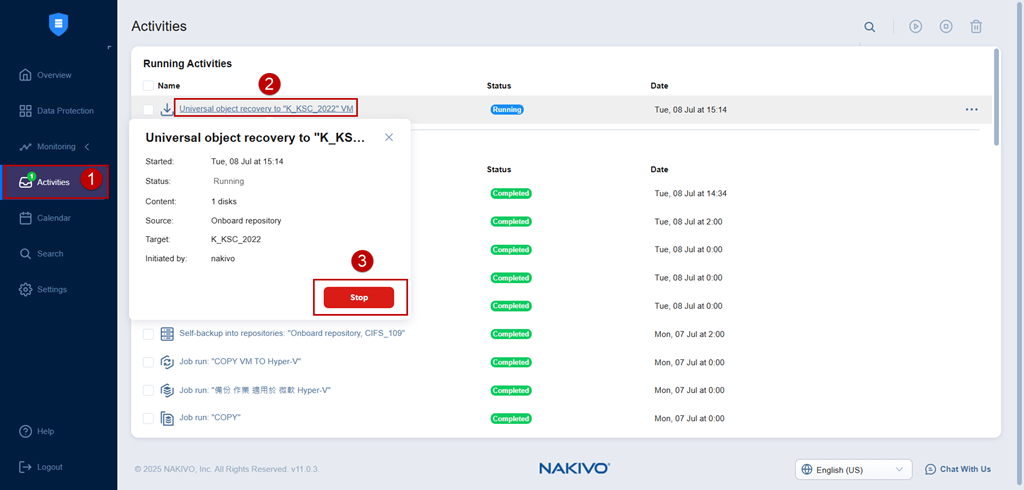Click the activities list vertical scrollbar

[996, 97]
